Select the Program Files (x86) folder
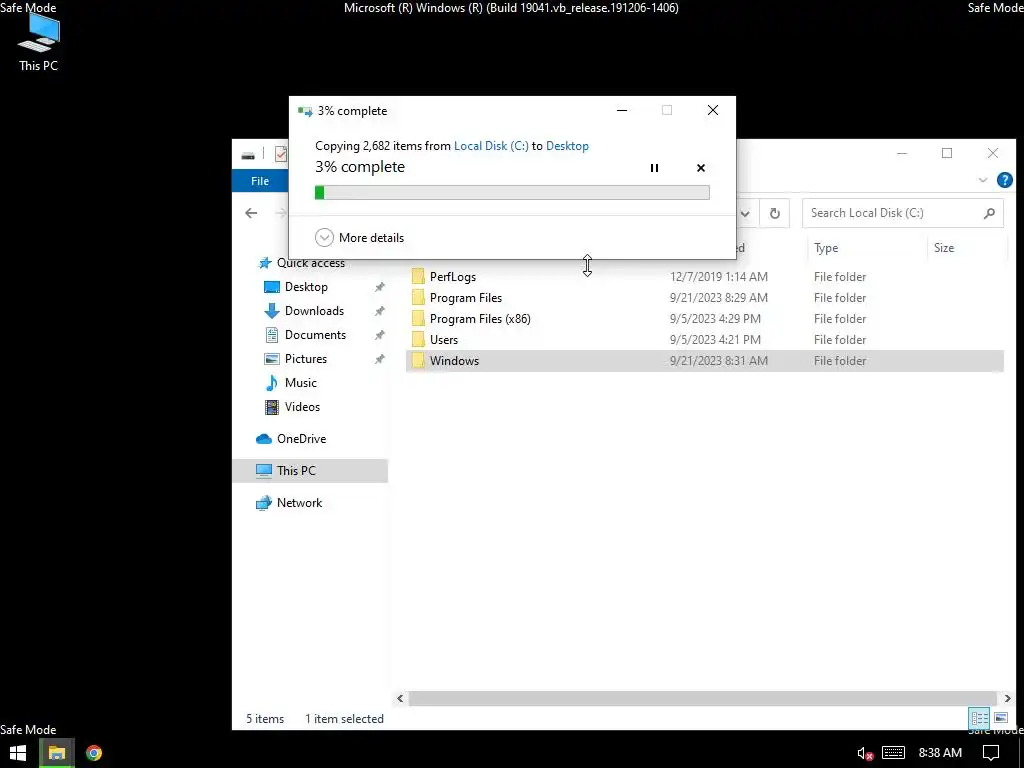This screenshot has height=768, width=1024. point(480,319)
